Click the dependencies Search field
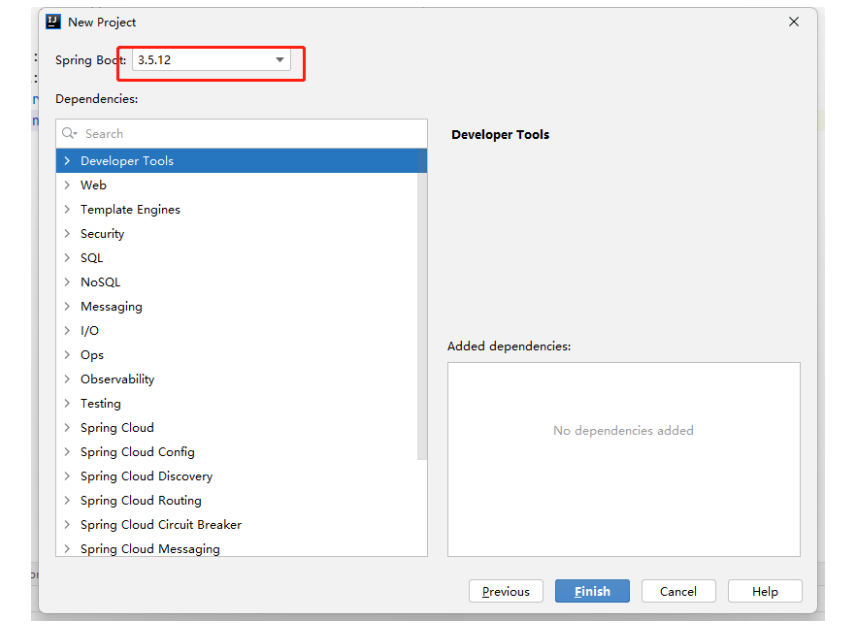This screenshot has height=635, width=863. click(x=242, y=134)
